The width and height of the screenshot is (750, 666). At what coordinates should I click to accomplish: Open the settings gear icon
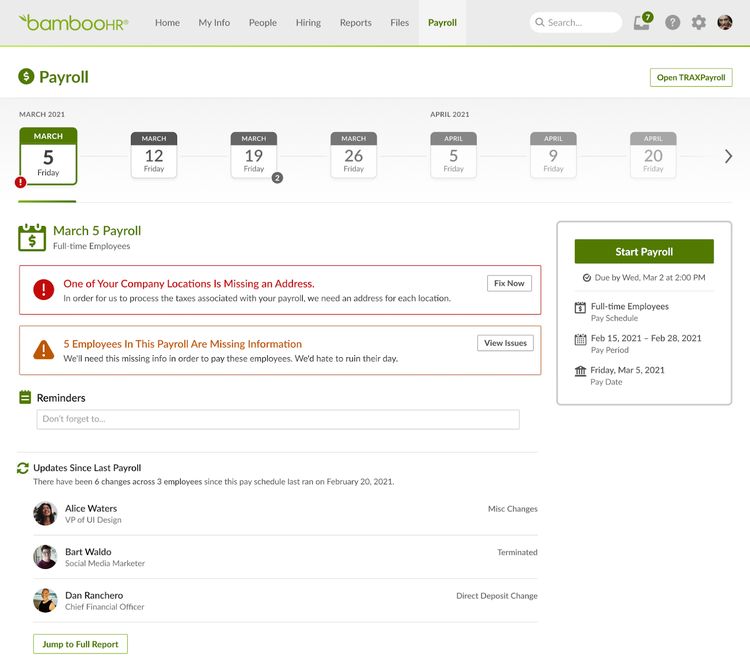(x=699, y=22)
